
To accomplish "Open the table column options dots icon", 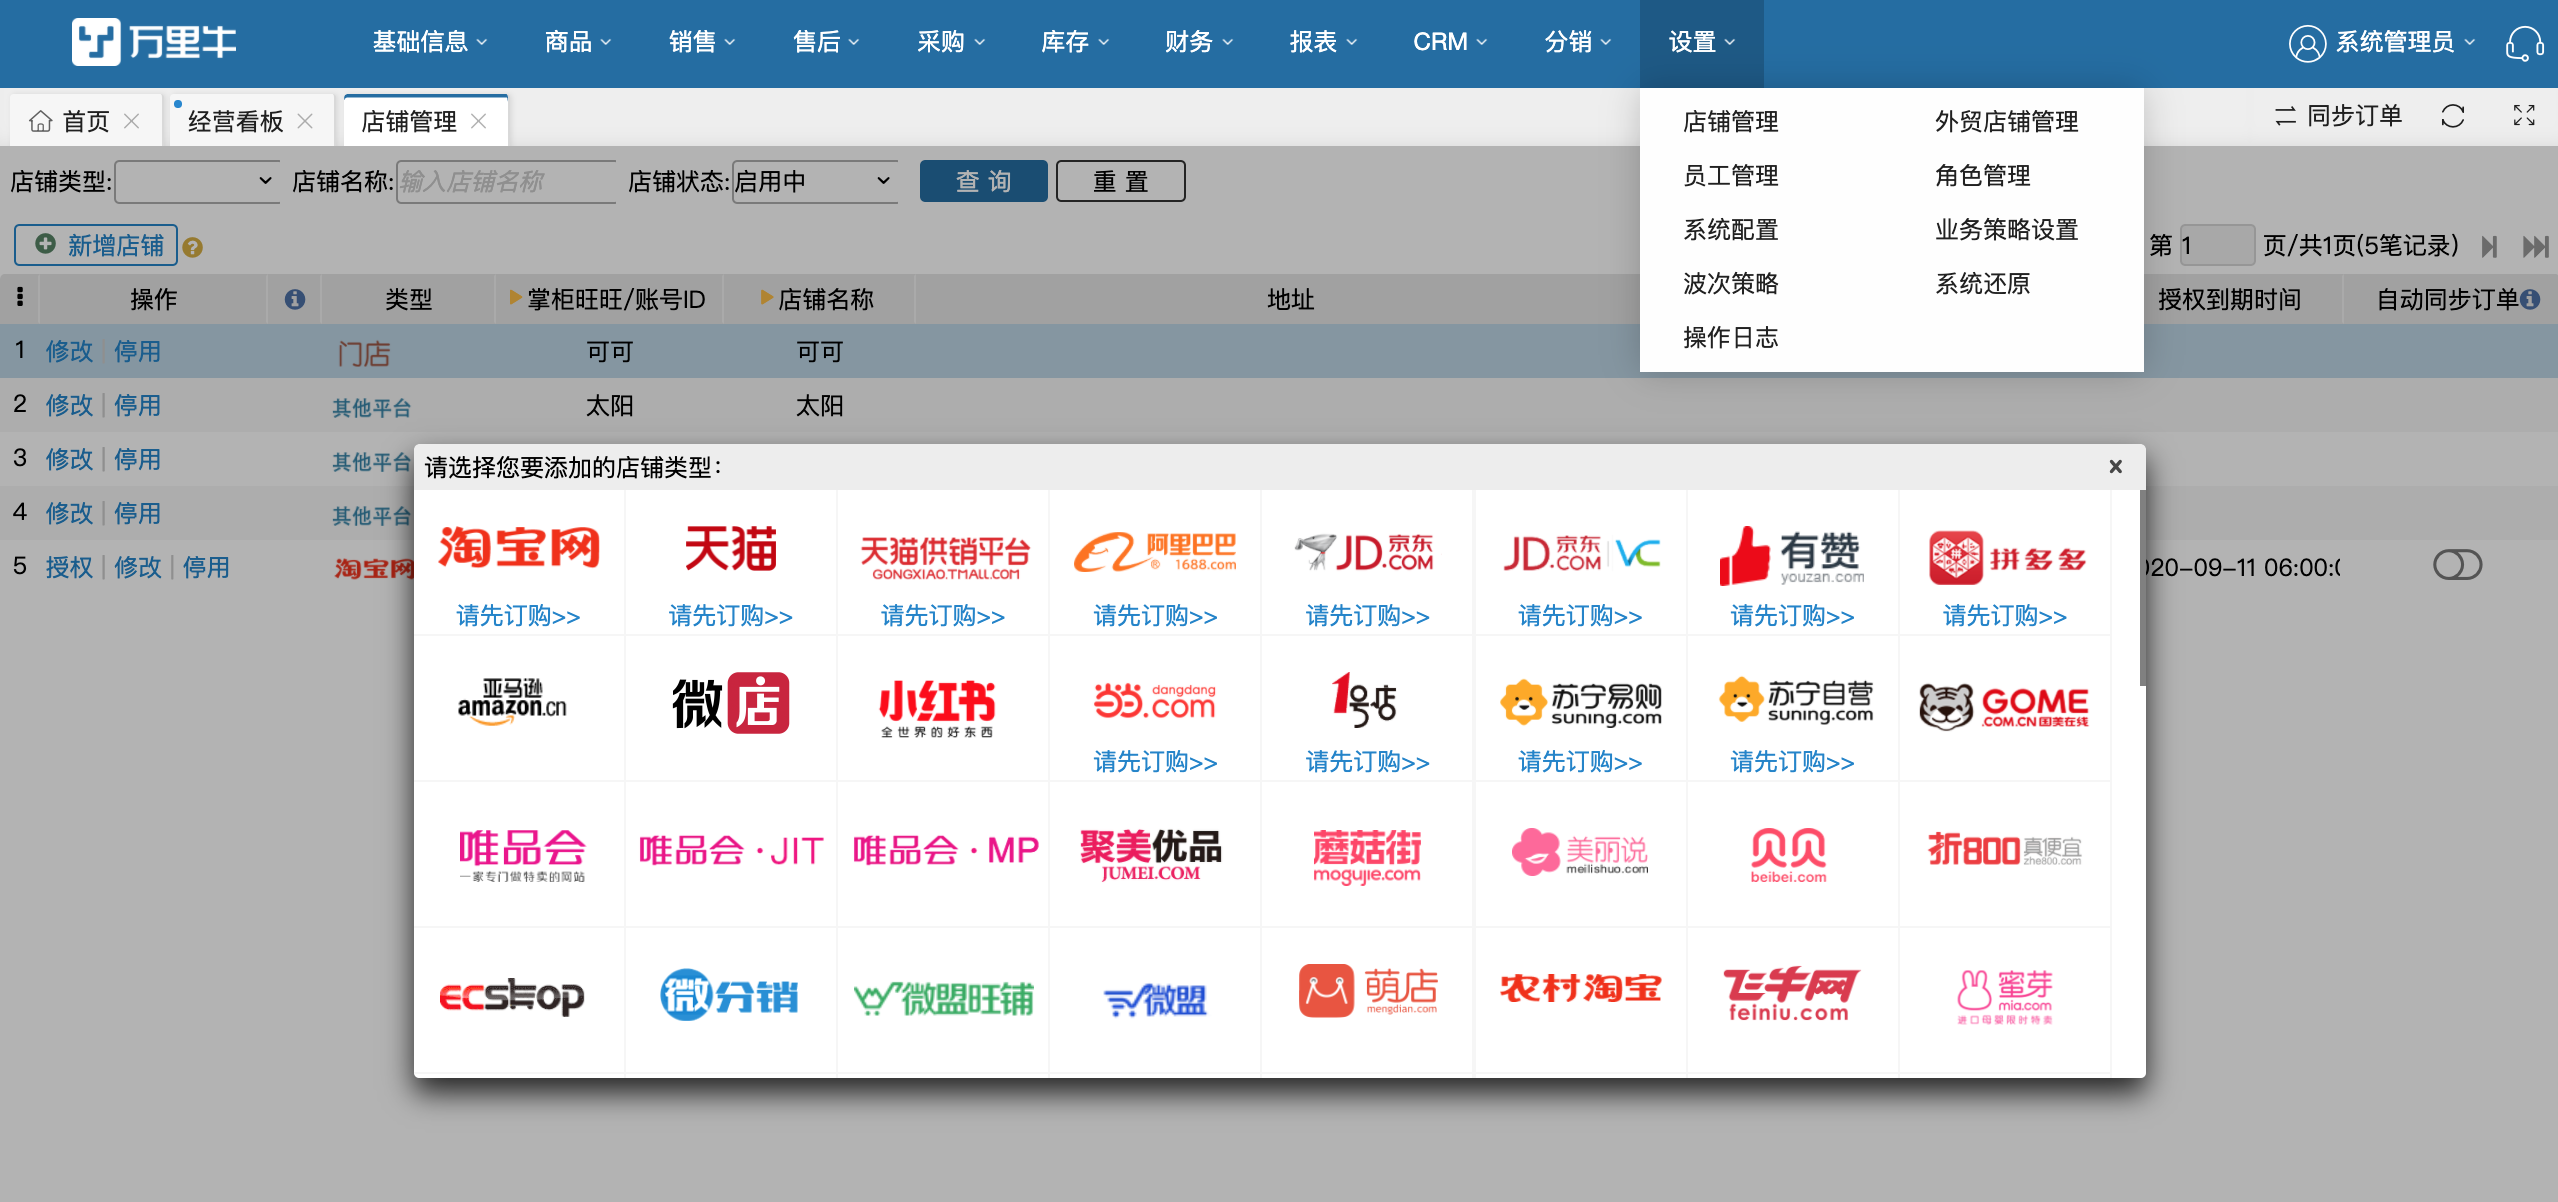I will tap(20, 297).
